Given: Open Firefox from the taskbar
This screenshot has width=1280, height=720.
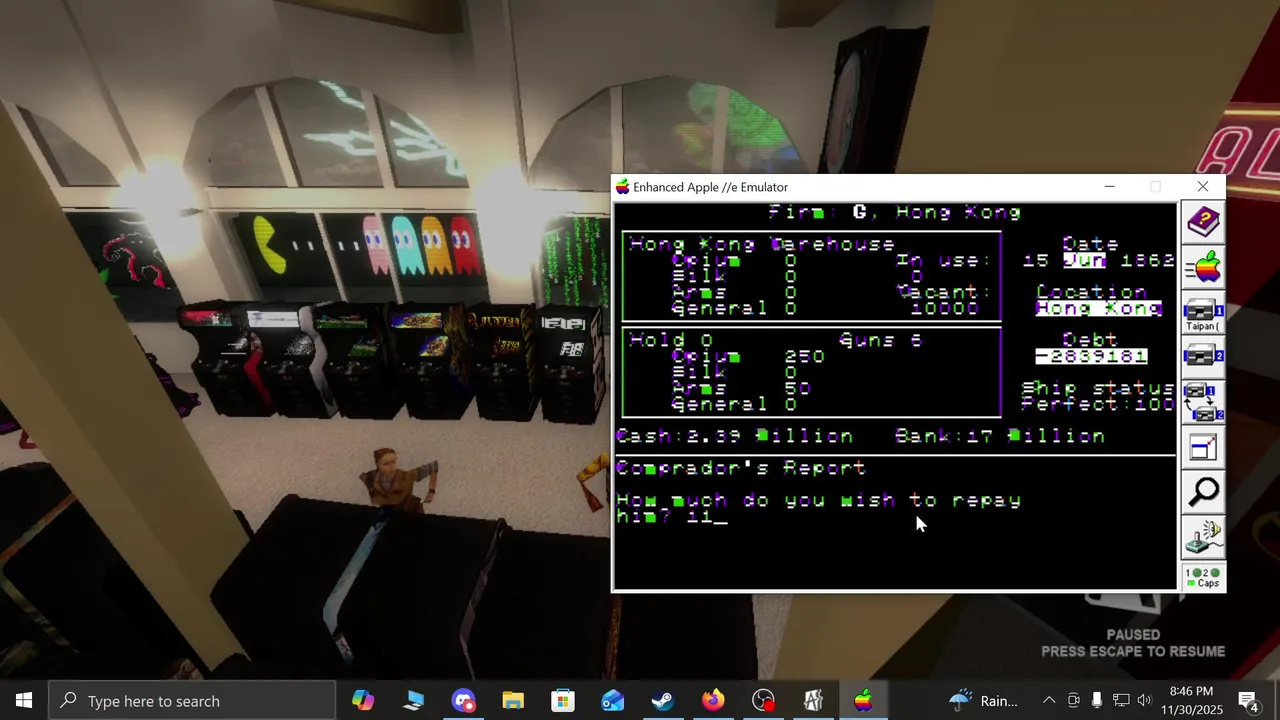Looking at the screenshot, I should tap(713, 700).
